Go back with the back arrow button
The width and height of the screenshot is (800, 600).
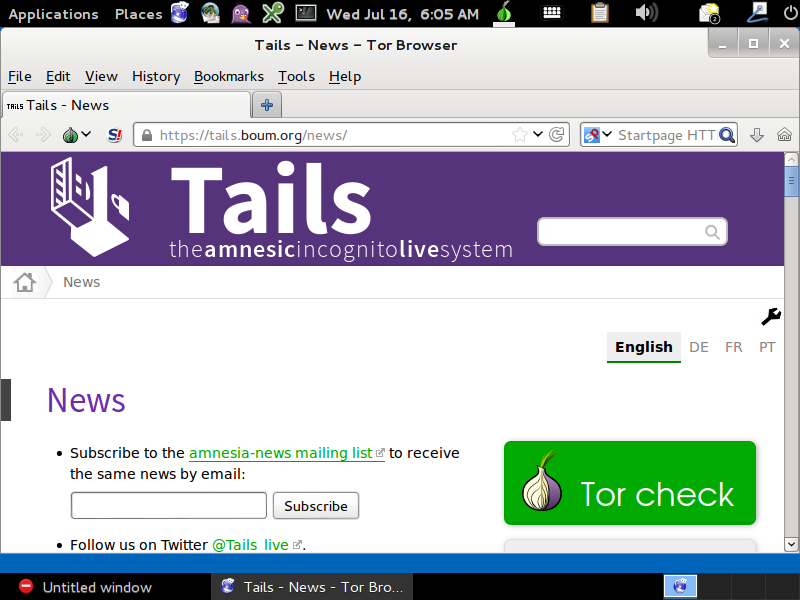tap(16, 135)
